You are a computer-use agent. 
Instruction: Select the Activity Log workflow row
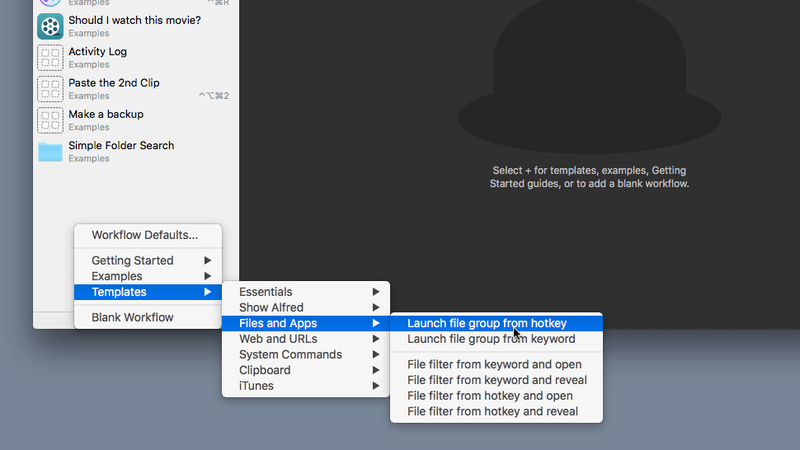(136, 58)
